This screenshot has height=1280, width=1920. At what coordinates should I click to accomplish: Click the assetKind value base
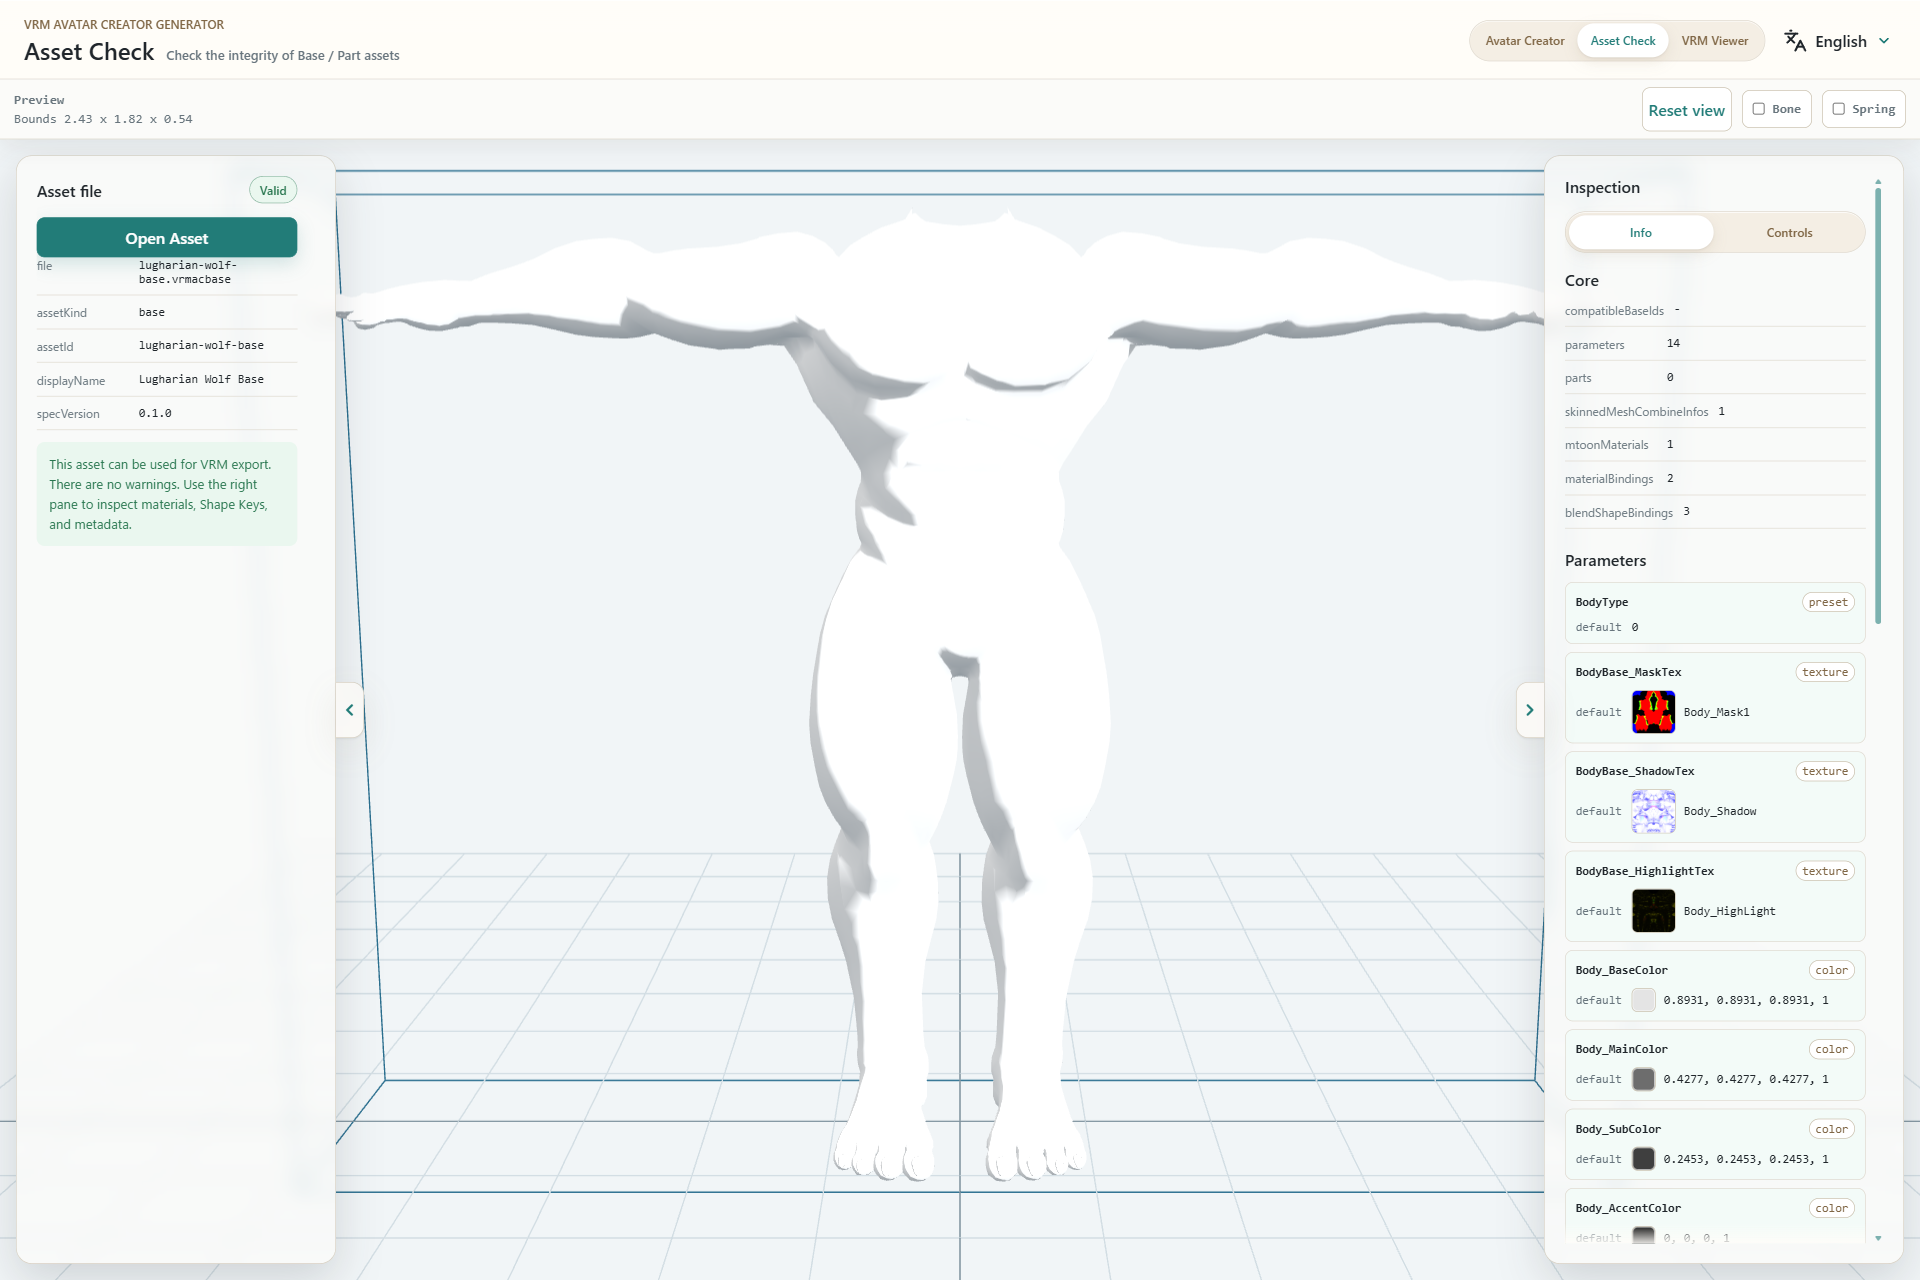point(152,312)
